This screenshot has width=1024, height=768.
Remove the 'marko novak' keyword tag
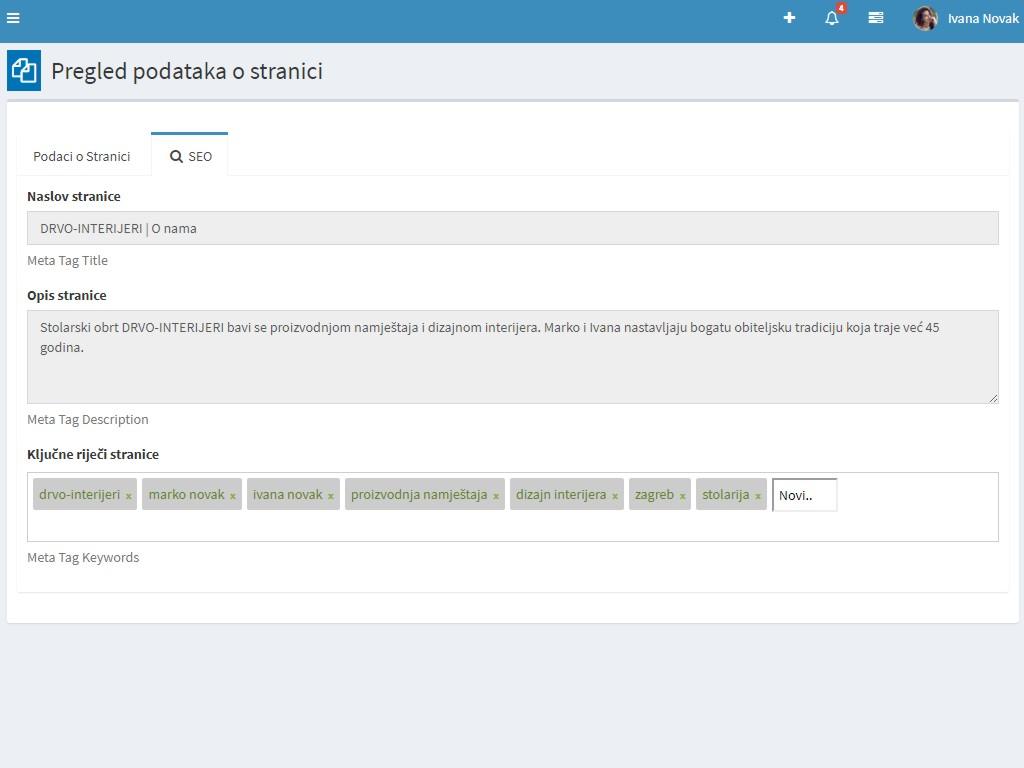233,496
